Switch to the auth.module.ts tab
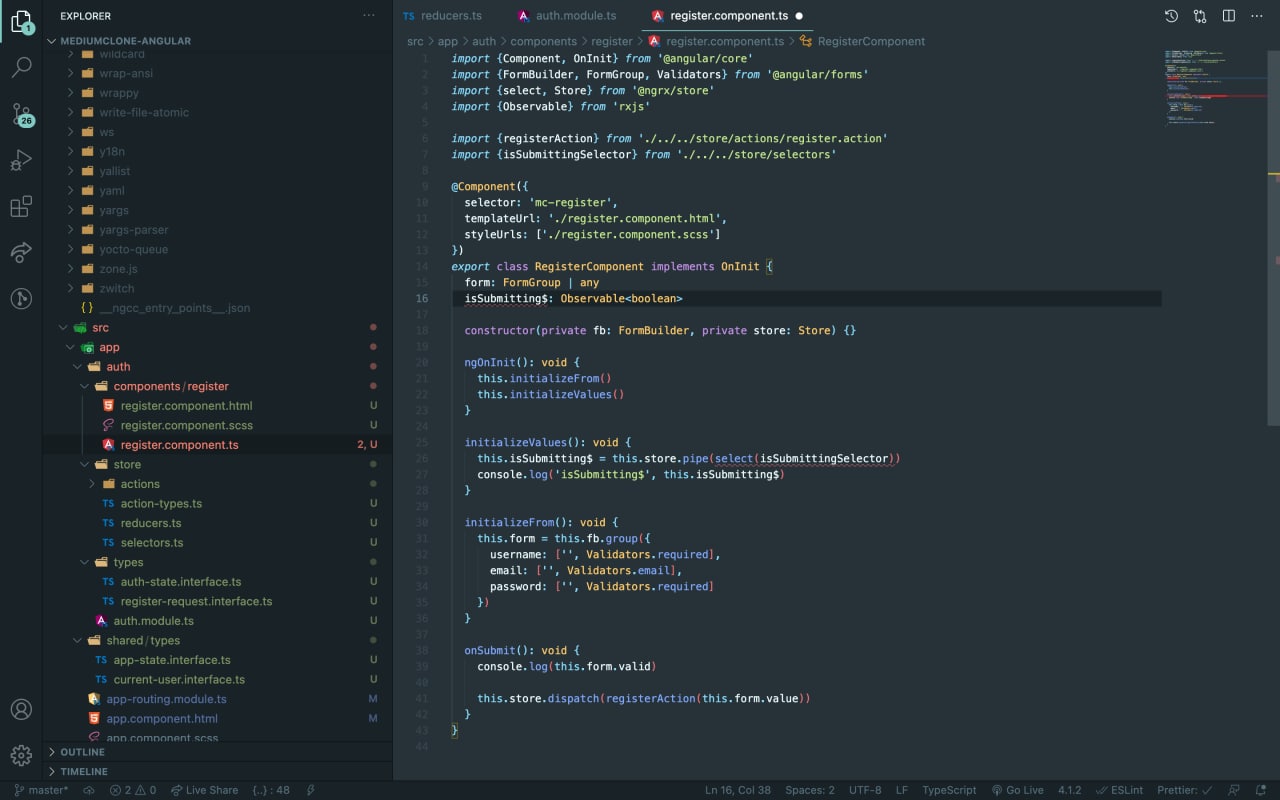This screenshot has width=1280, height=800. pyautogui.click(x=567, y=16)
